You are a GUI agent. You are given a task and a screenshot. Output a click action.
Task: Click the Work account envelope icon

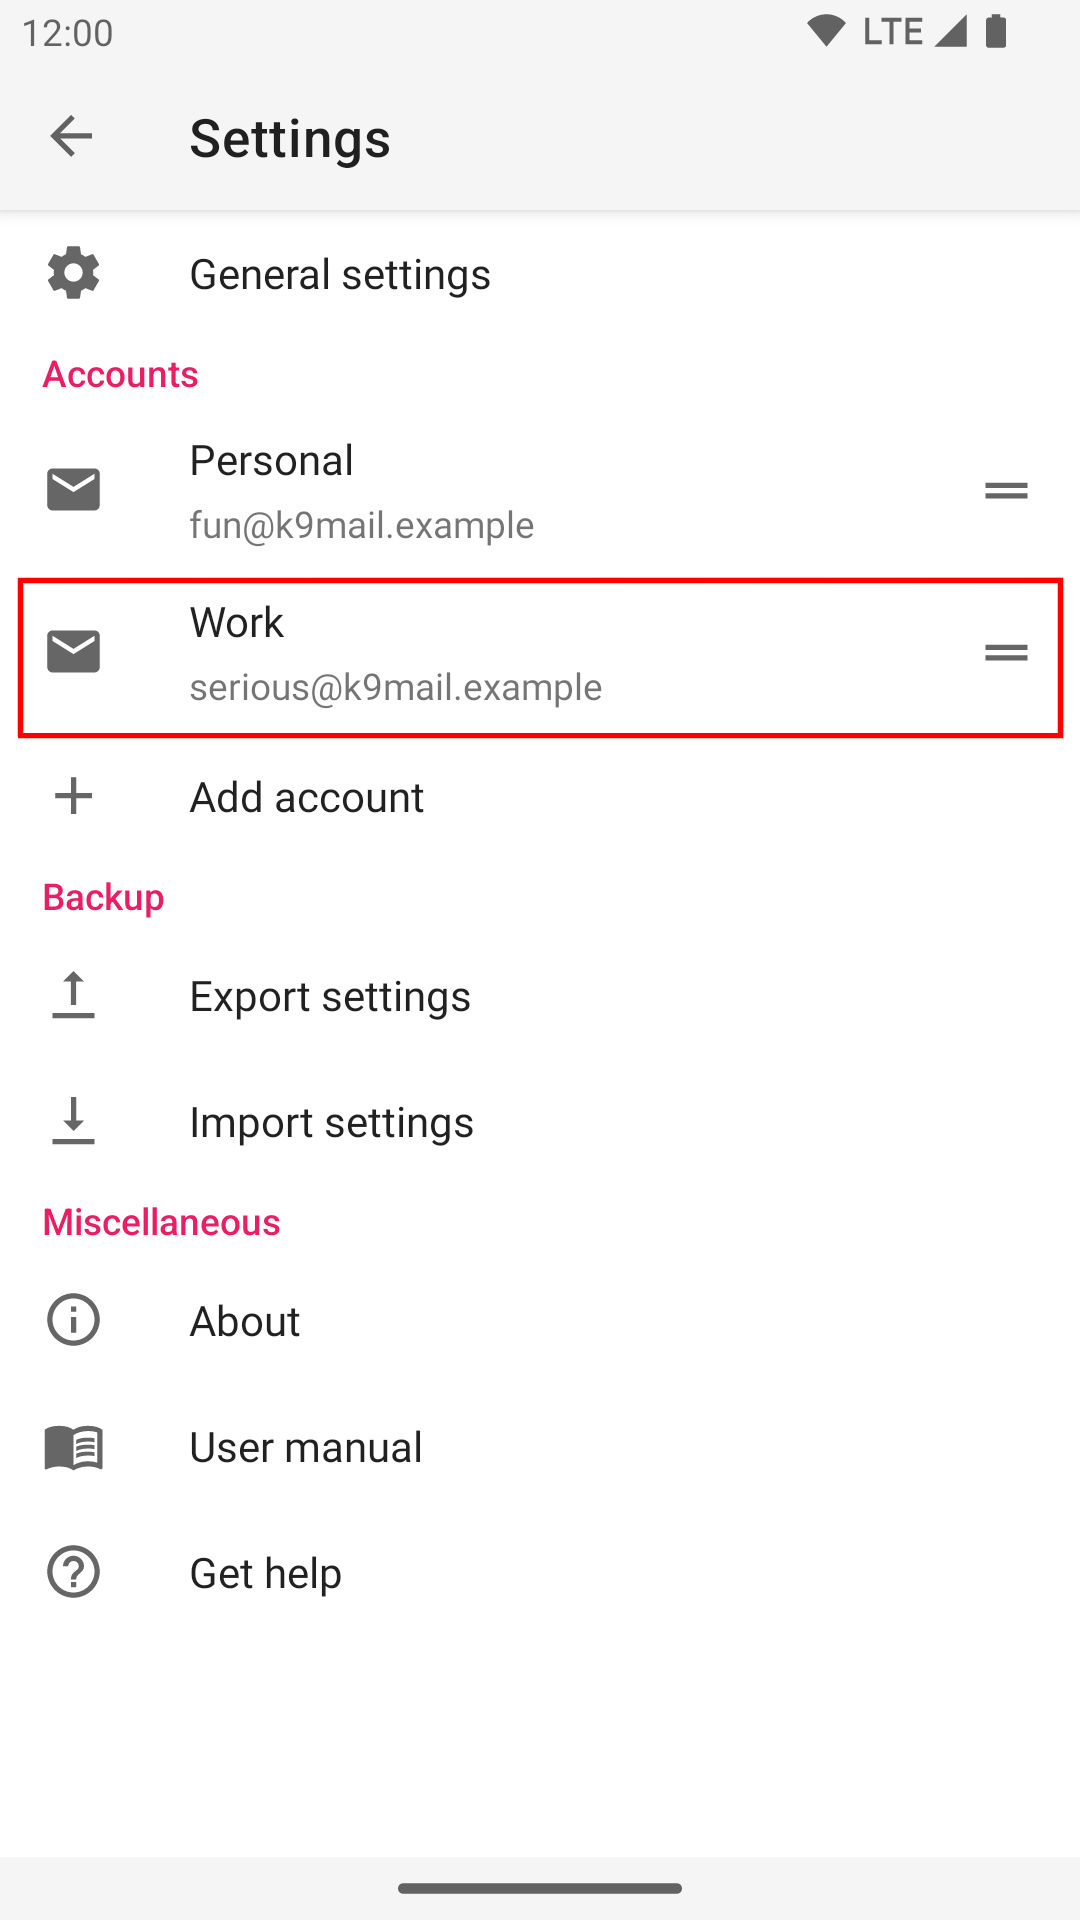(x=73, y=651)
